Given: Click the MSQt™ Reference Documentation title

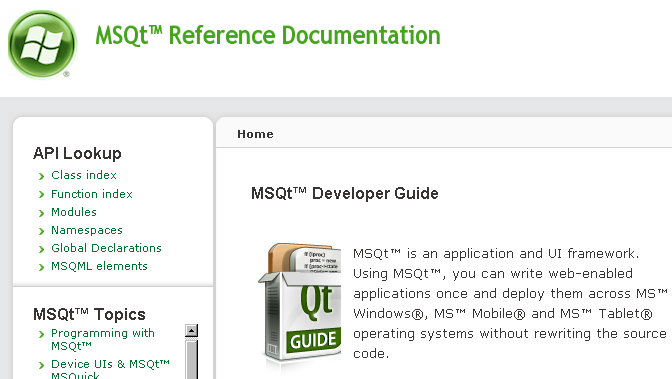Looking at the screenshot, I should pyautogui.click(x=268, y=35).
